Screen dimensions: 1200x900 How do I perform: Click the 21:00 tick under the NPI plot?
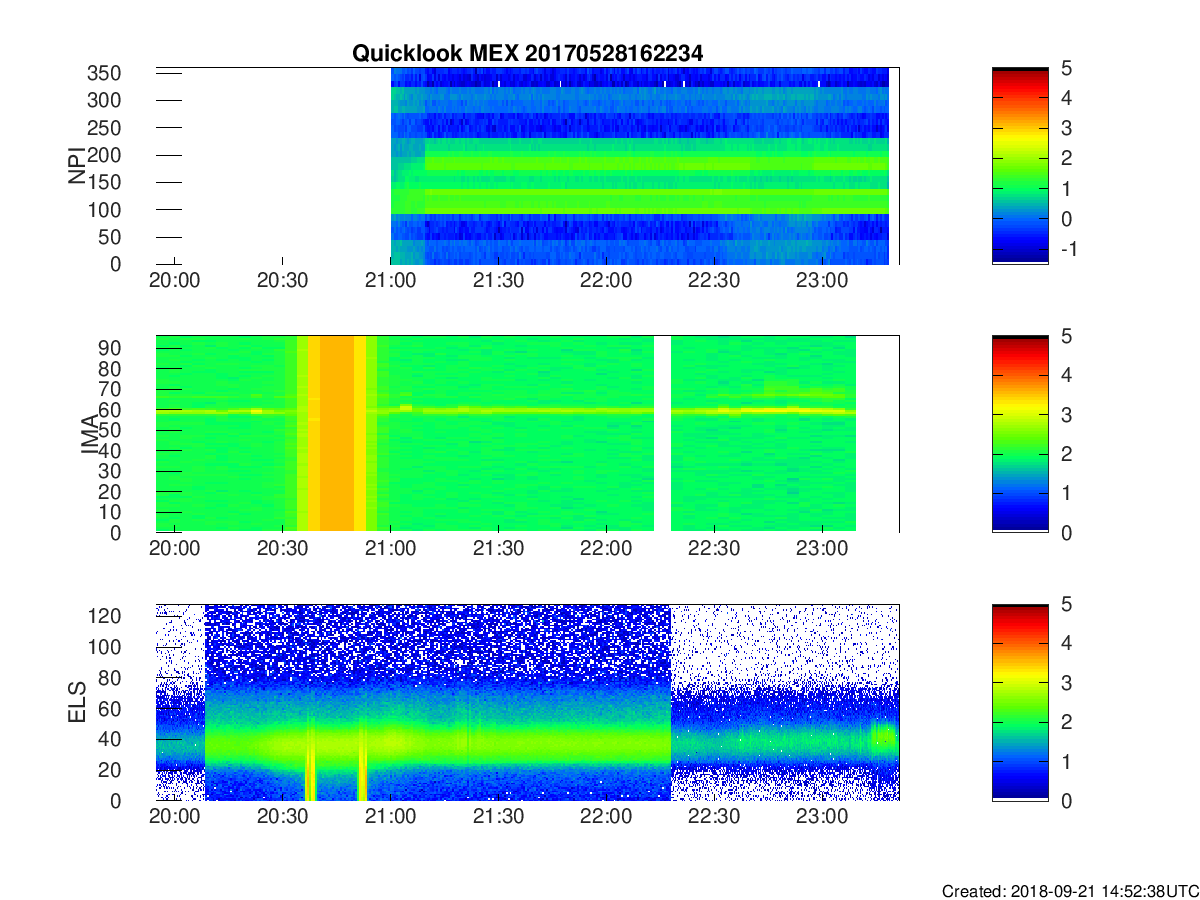pyautogui.click(x=391, y=282)
